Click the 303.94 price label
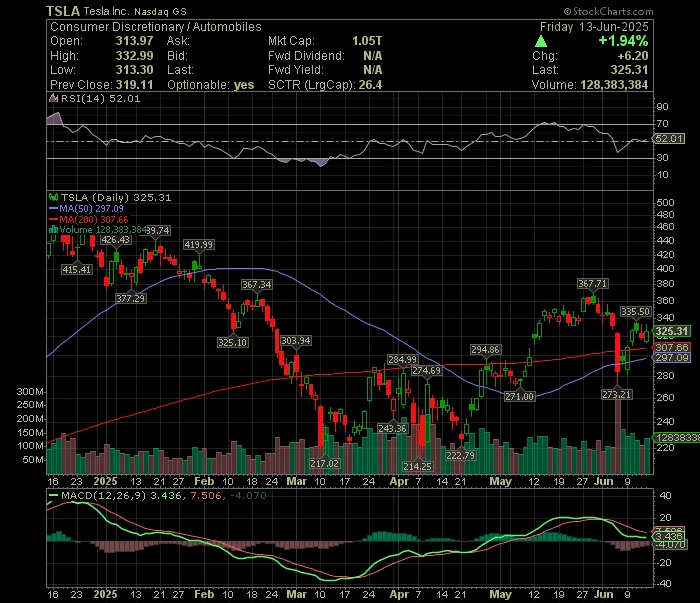 click(x=296, y=341)
